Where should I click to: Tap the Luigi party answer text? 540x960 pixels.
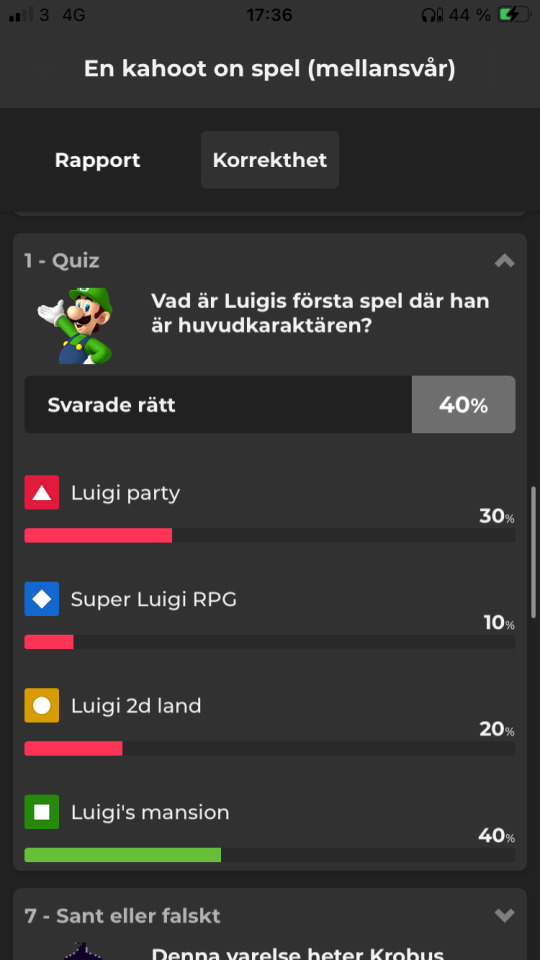click(126, 493)
